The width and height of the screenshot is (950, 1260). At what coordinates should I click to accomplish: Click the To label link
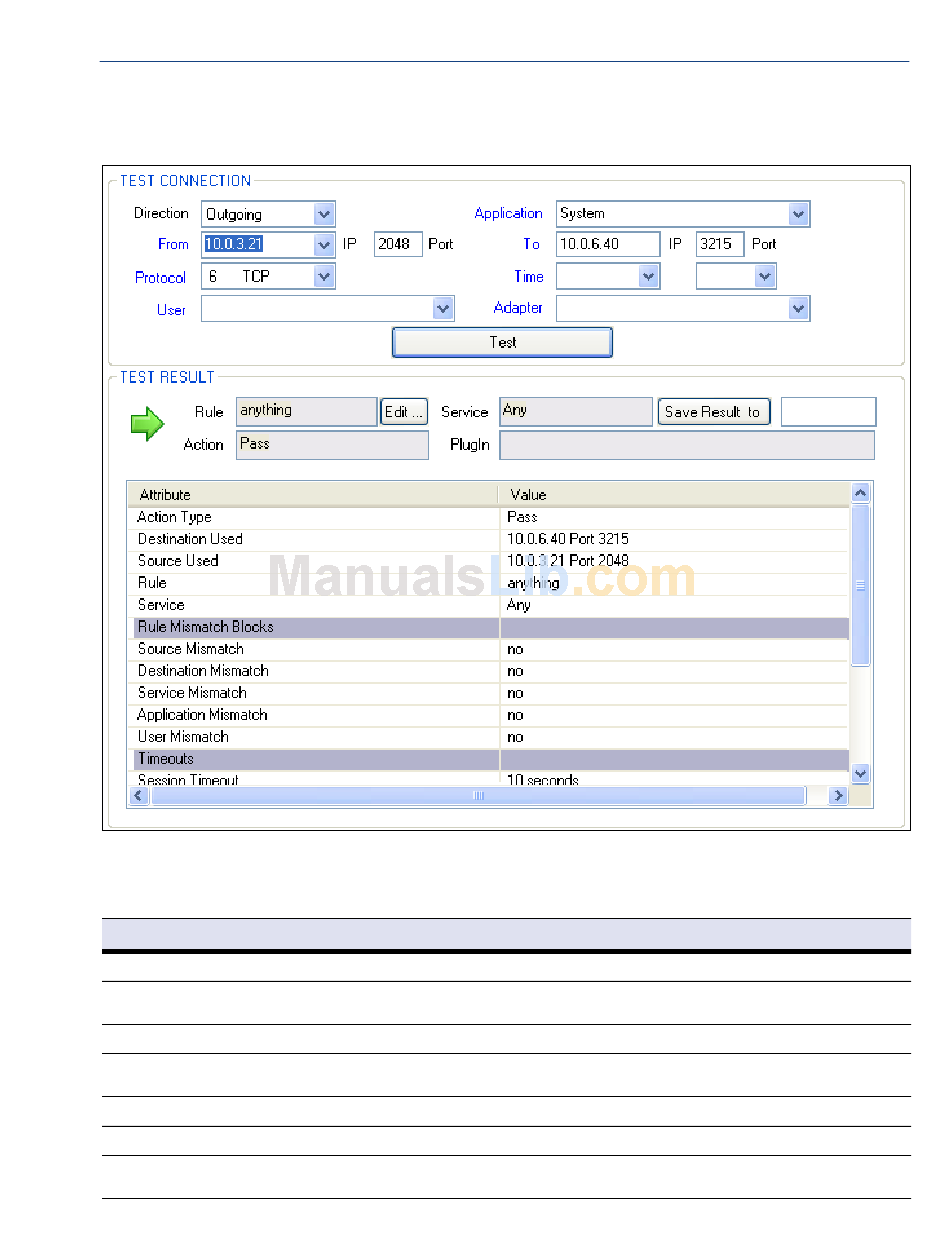coord(531,244)
